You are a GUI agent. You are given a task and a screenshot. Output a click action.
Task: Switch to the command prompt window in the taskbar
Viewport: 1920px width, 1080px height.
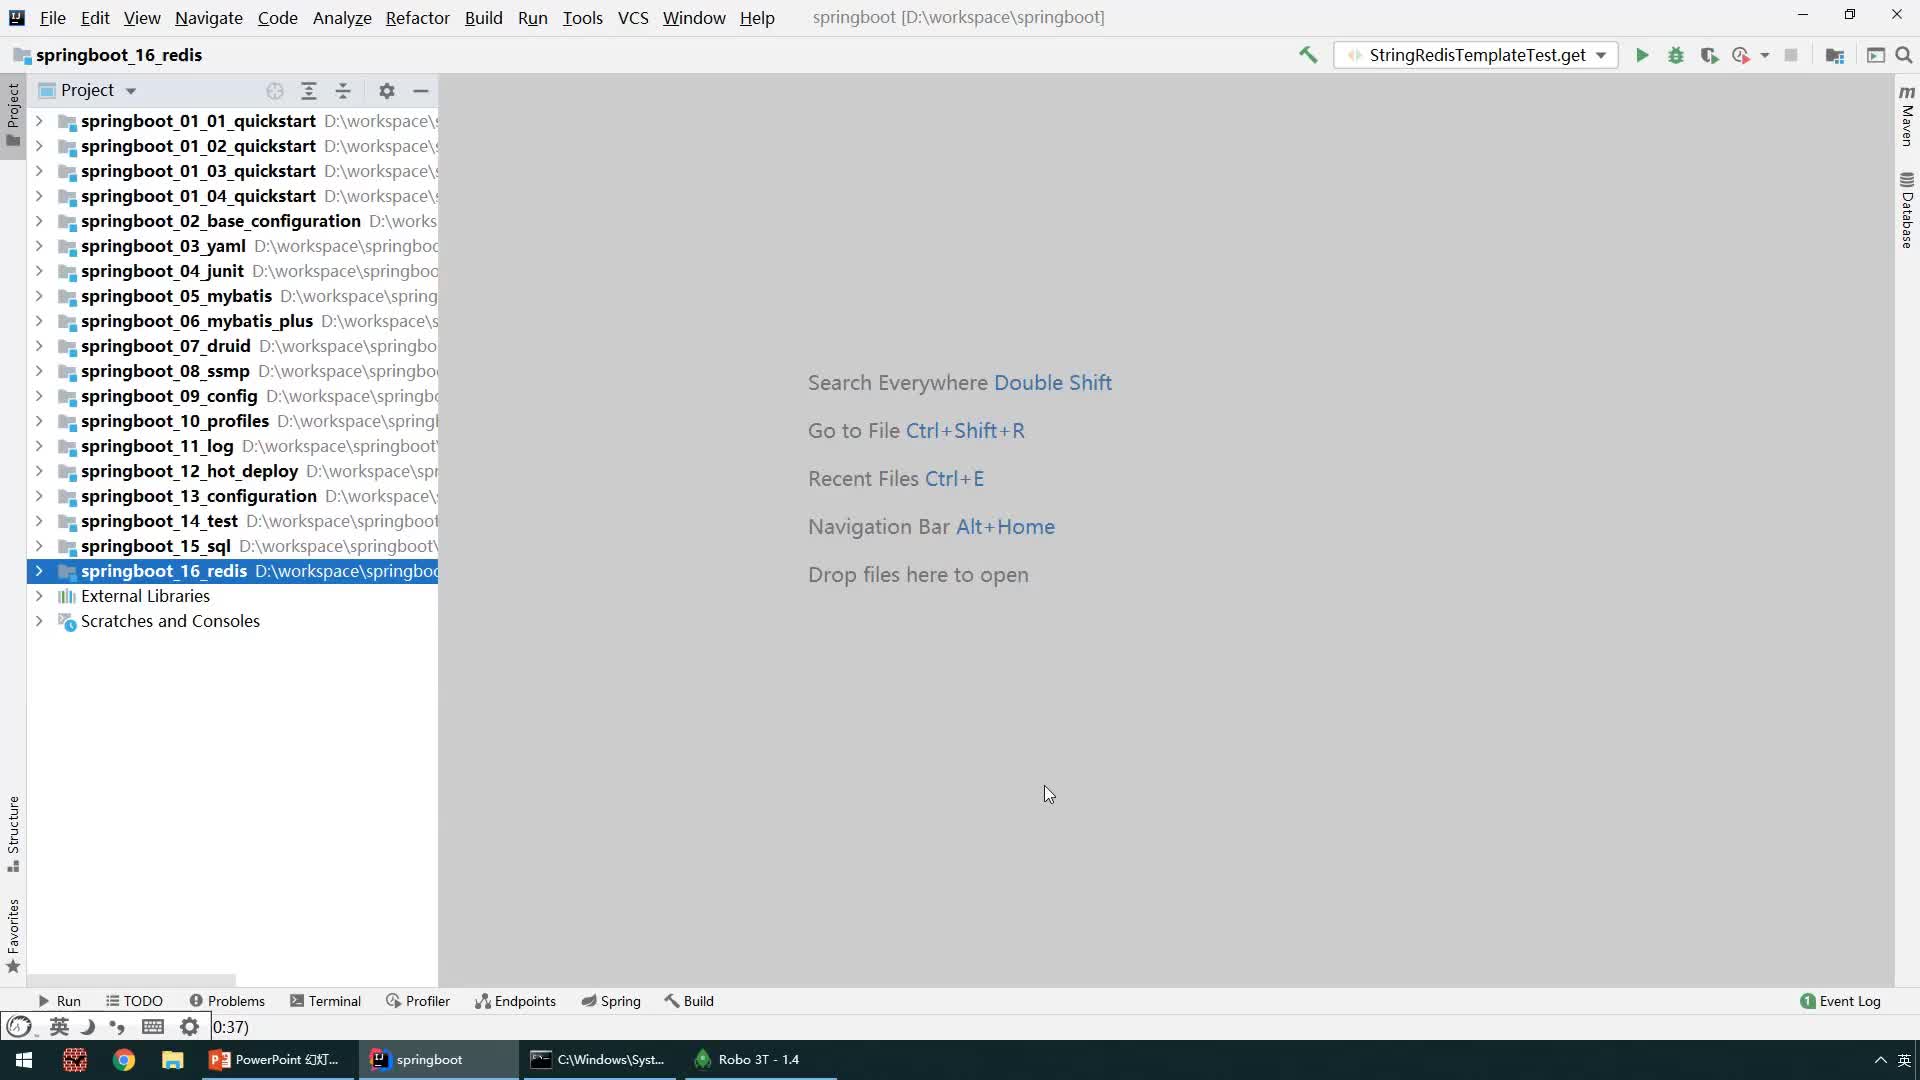(600, 1060)
